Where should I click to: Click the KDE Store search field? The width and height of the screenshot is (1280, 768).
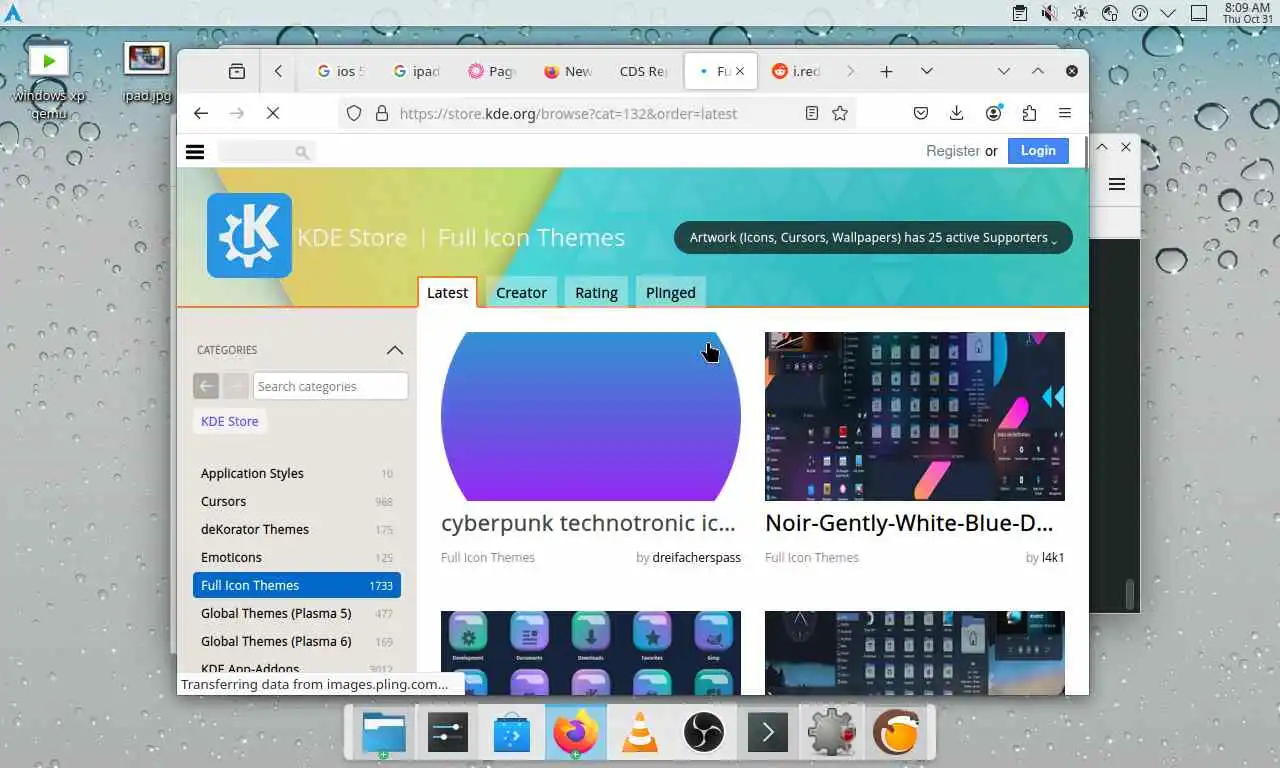click(266, 151)
